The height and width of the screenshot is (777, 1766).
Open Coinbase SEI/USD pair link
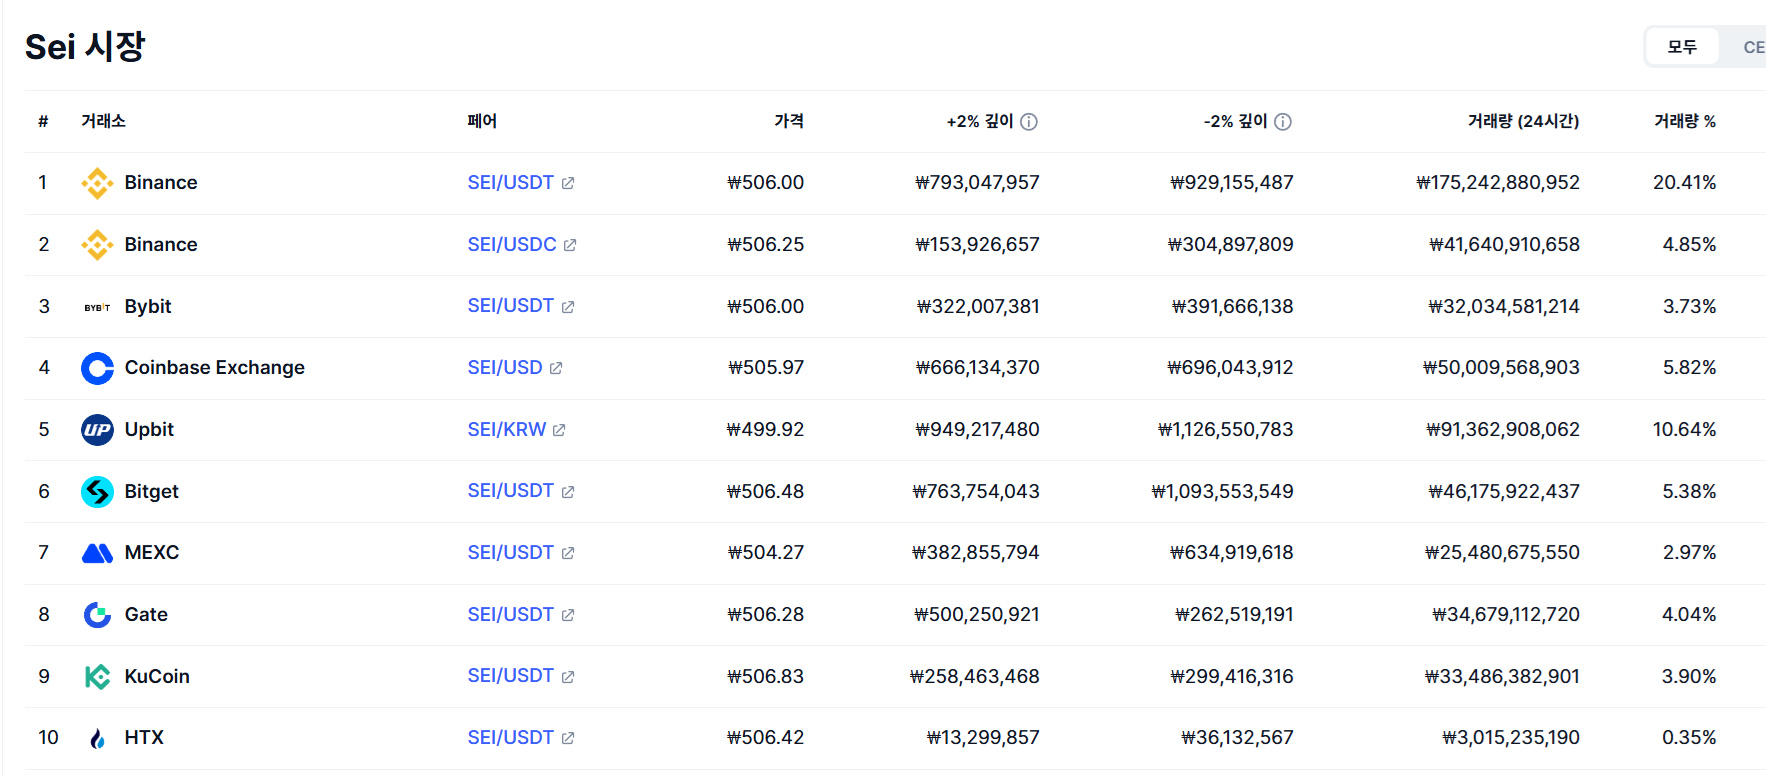(505, 367)
